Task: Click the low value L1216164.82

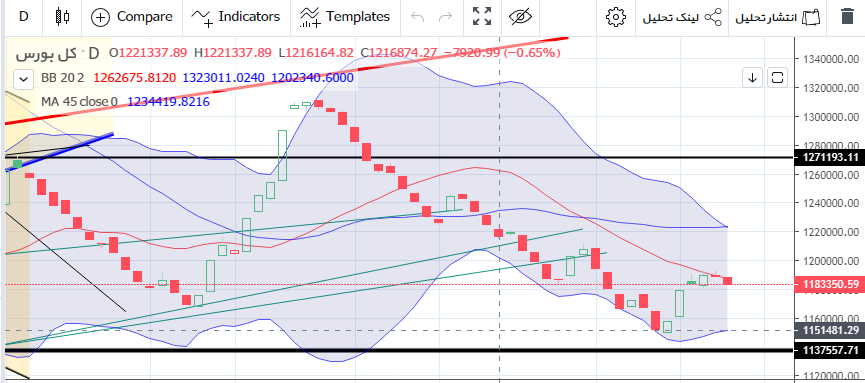Action: [x=316, y=53]
